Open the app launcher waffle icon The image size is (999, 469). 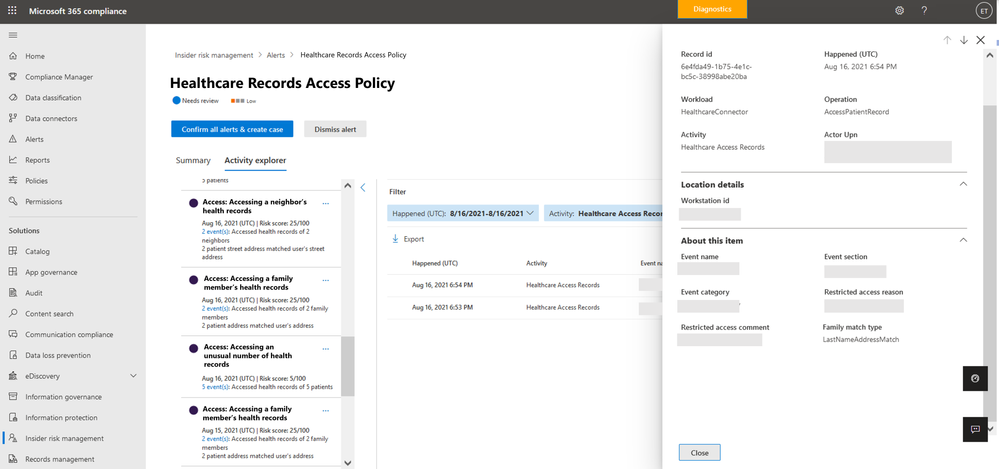12,11
